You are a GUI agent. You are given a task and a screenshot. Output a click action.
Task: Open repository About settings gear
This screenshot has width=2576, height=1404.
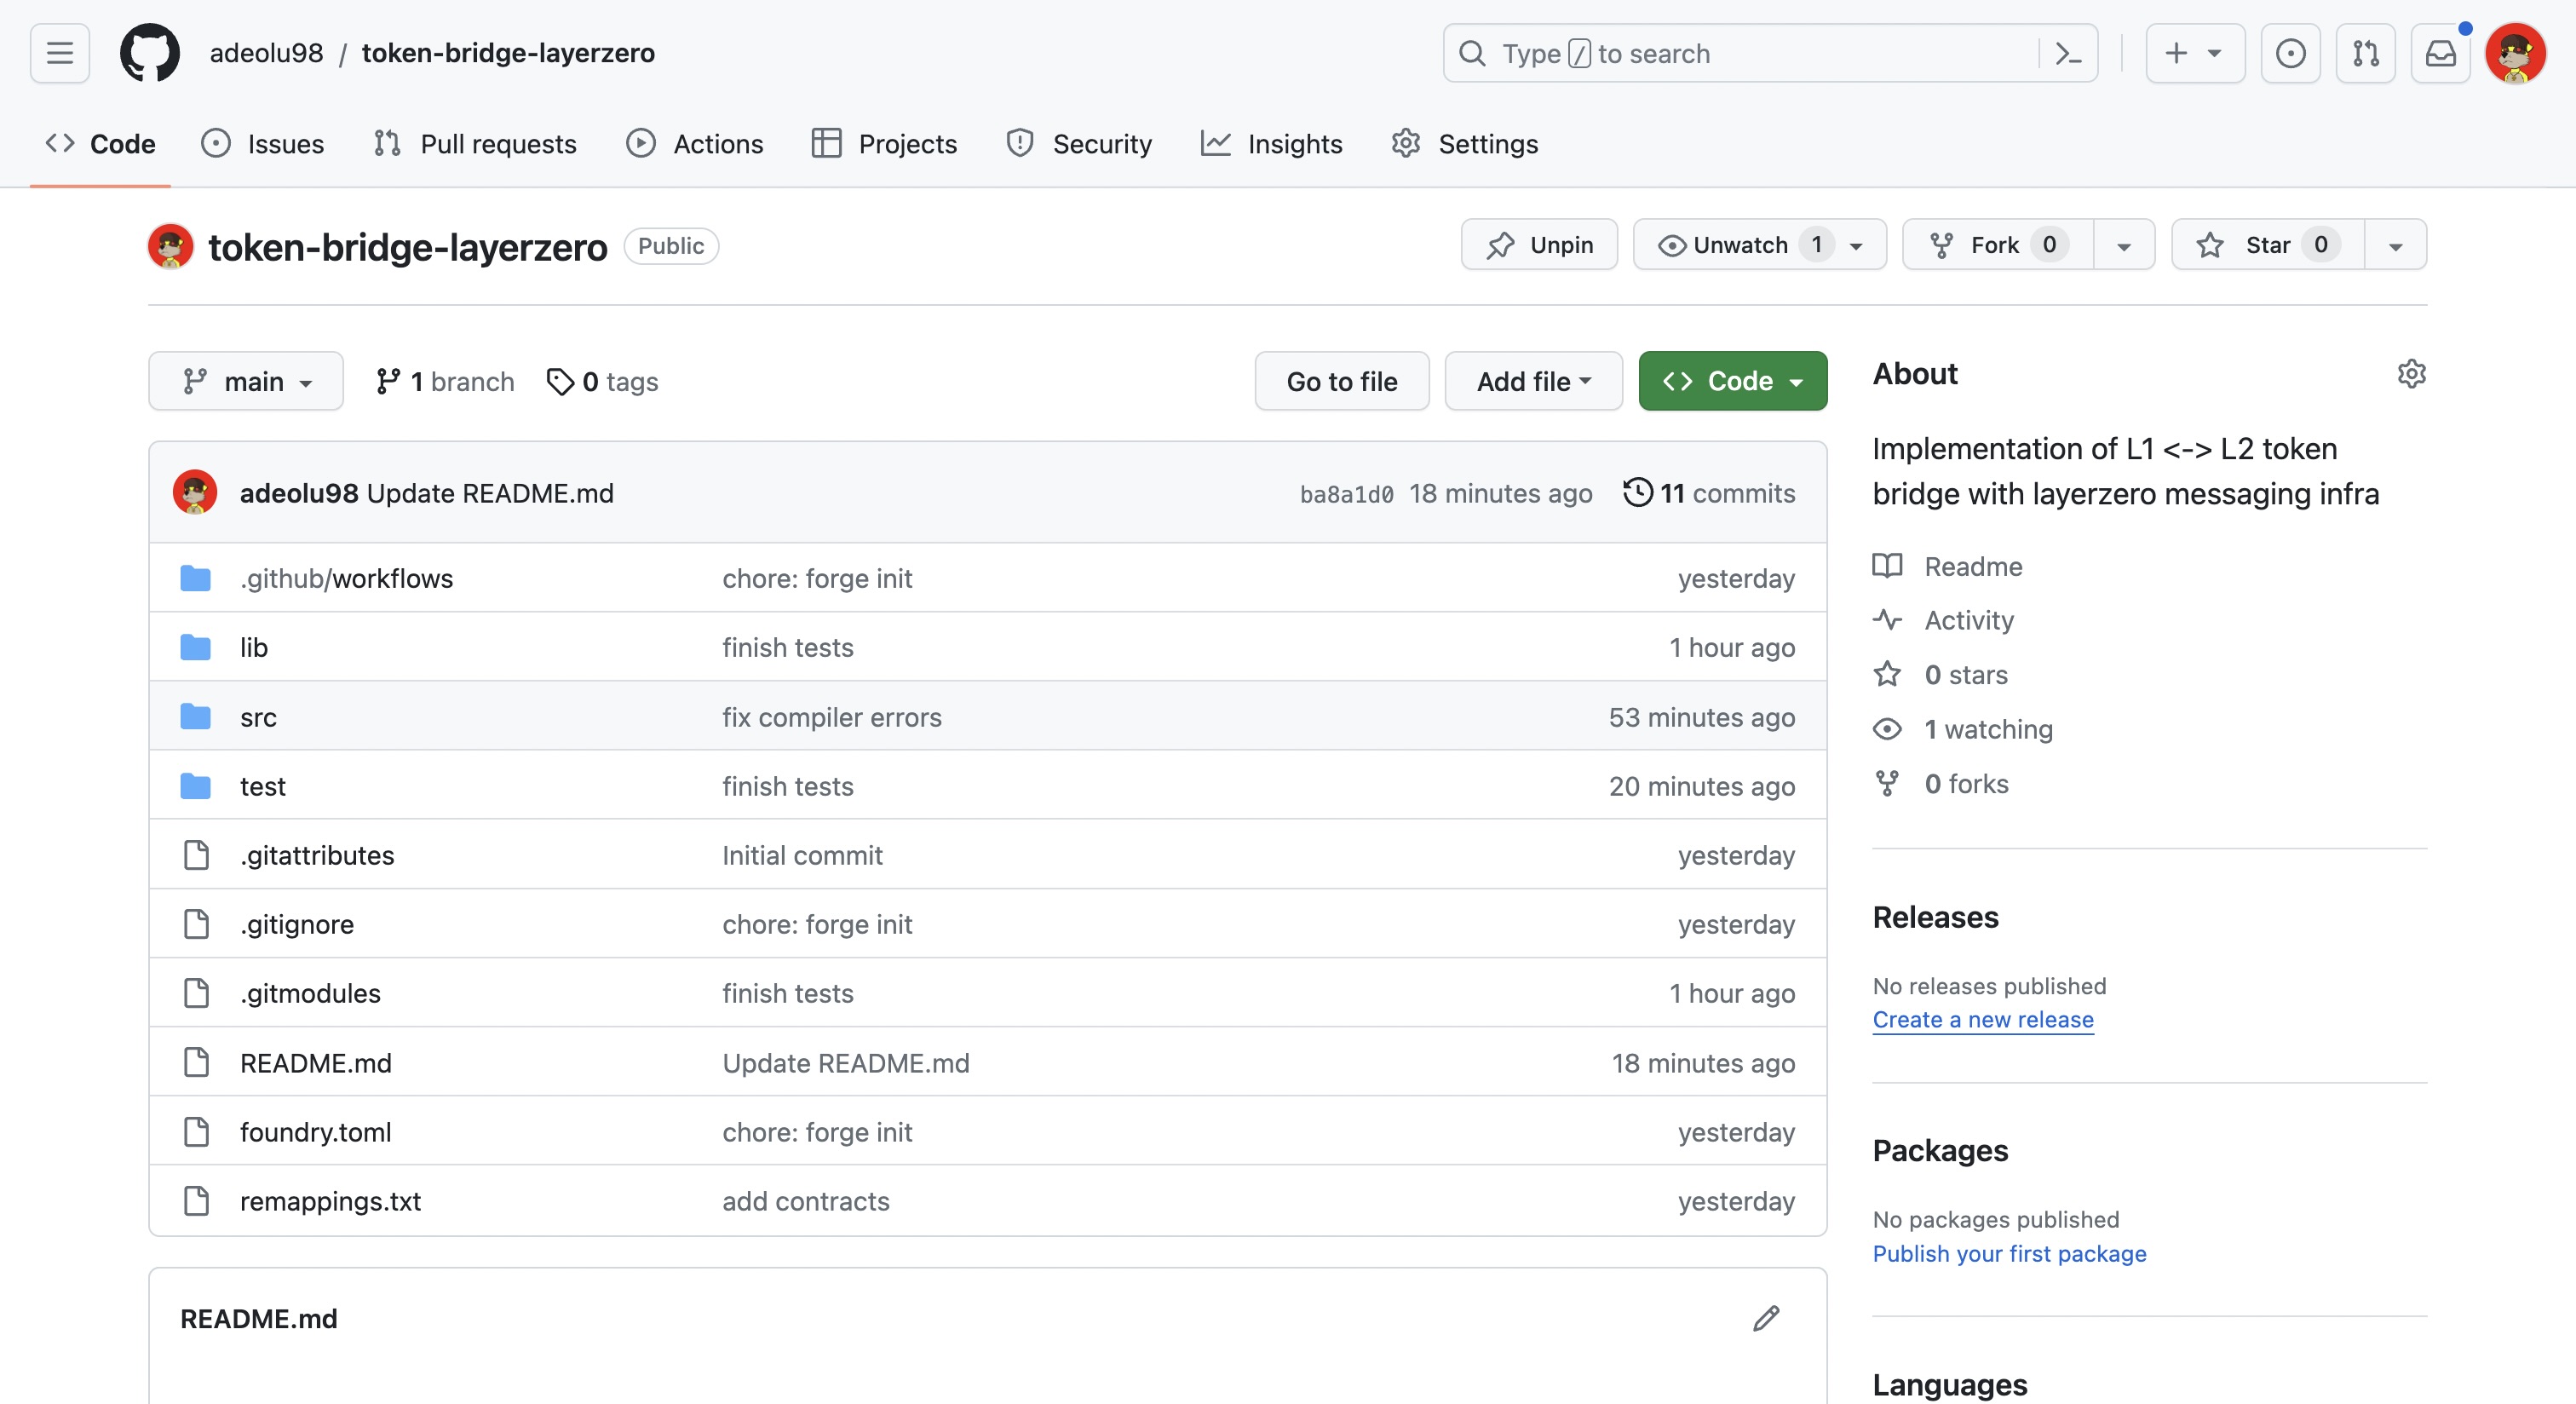[x=2411, y=373]
